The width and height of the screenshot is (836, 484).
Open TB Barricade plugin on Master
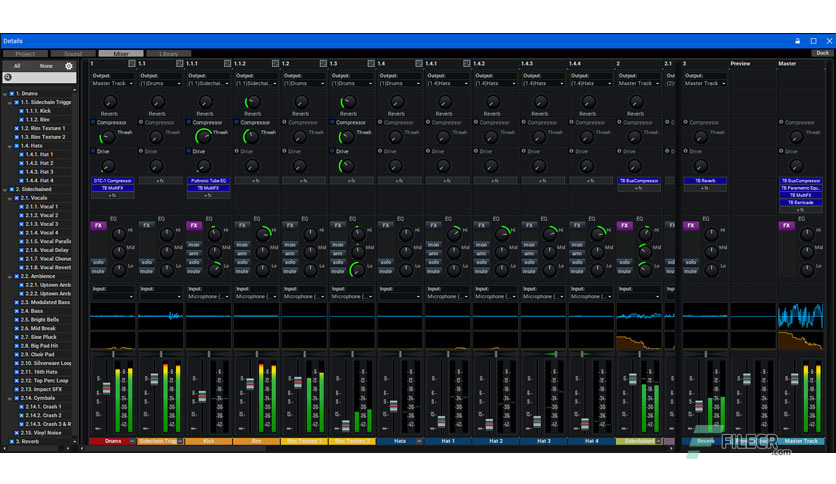click(801, 203)
